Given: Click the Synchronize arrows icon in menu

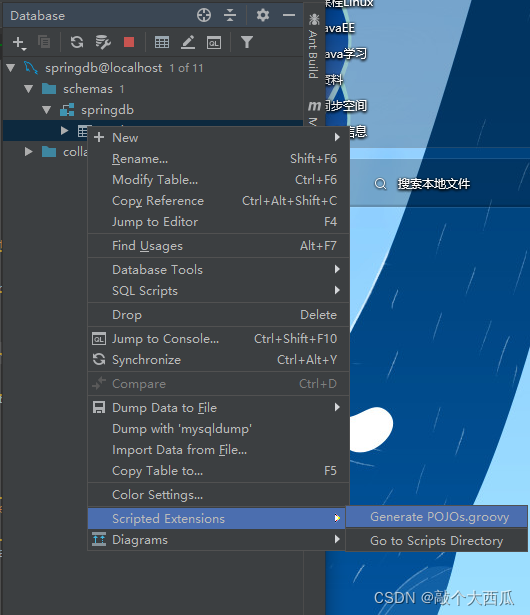Looking at the screenshot, I should click(99, 359).
